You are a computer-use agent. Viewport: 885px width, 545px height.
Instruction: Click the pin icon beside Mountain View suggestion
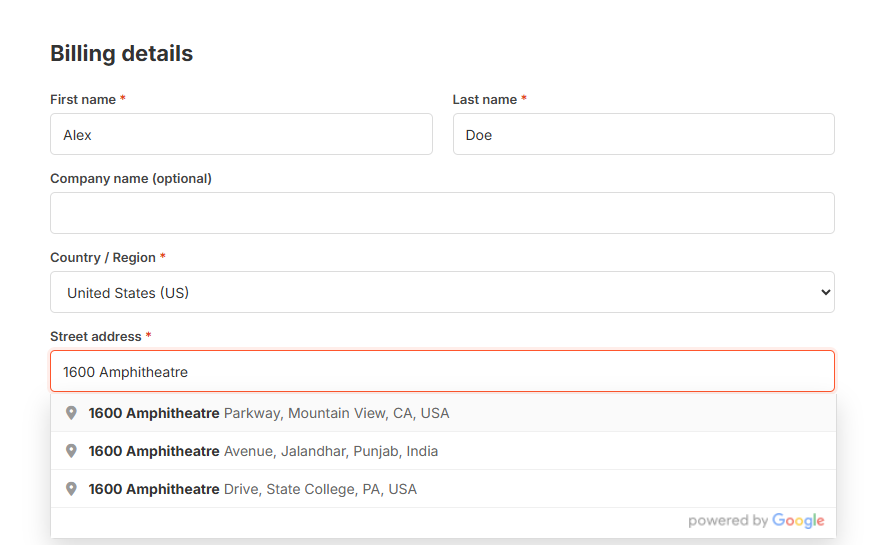coord(71,413)
